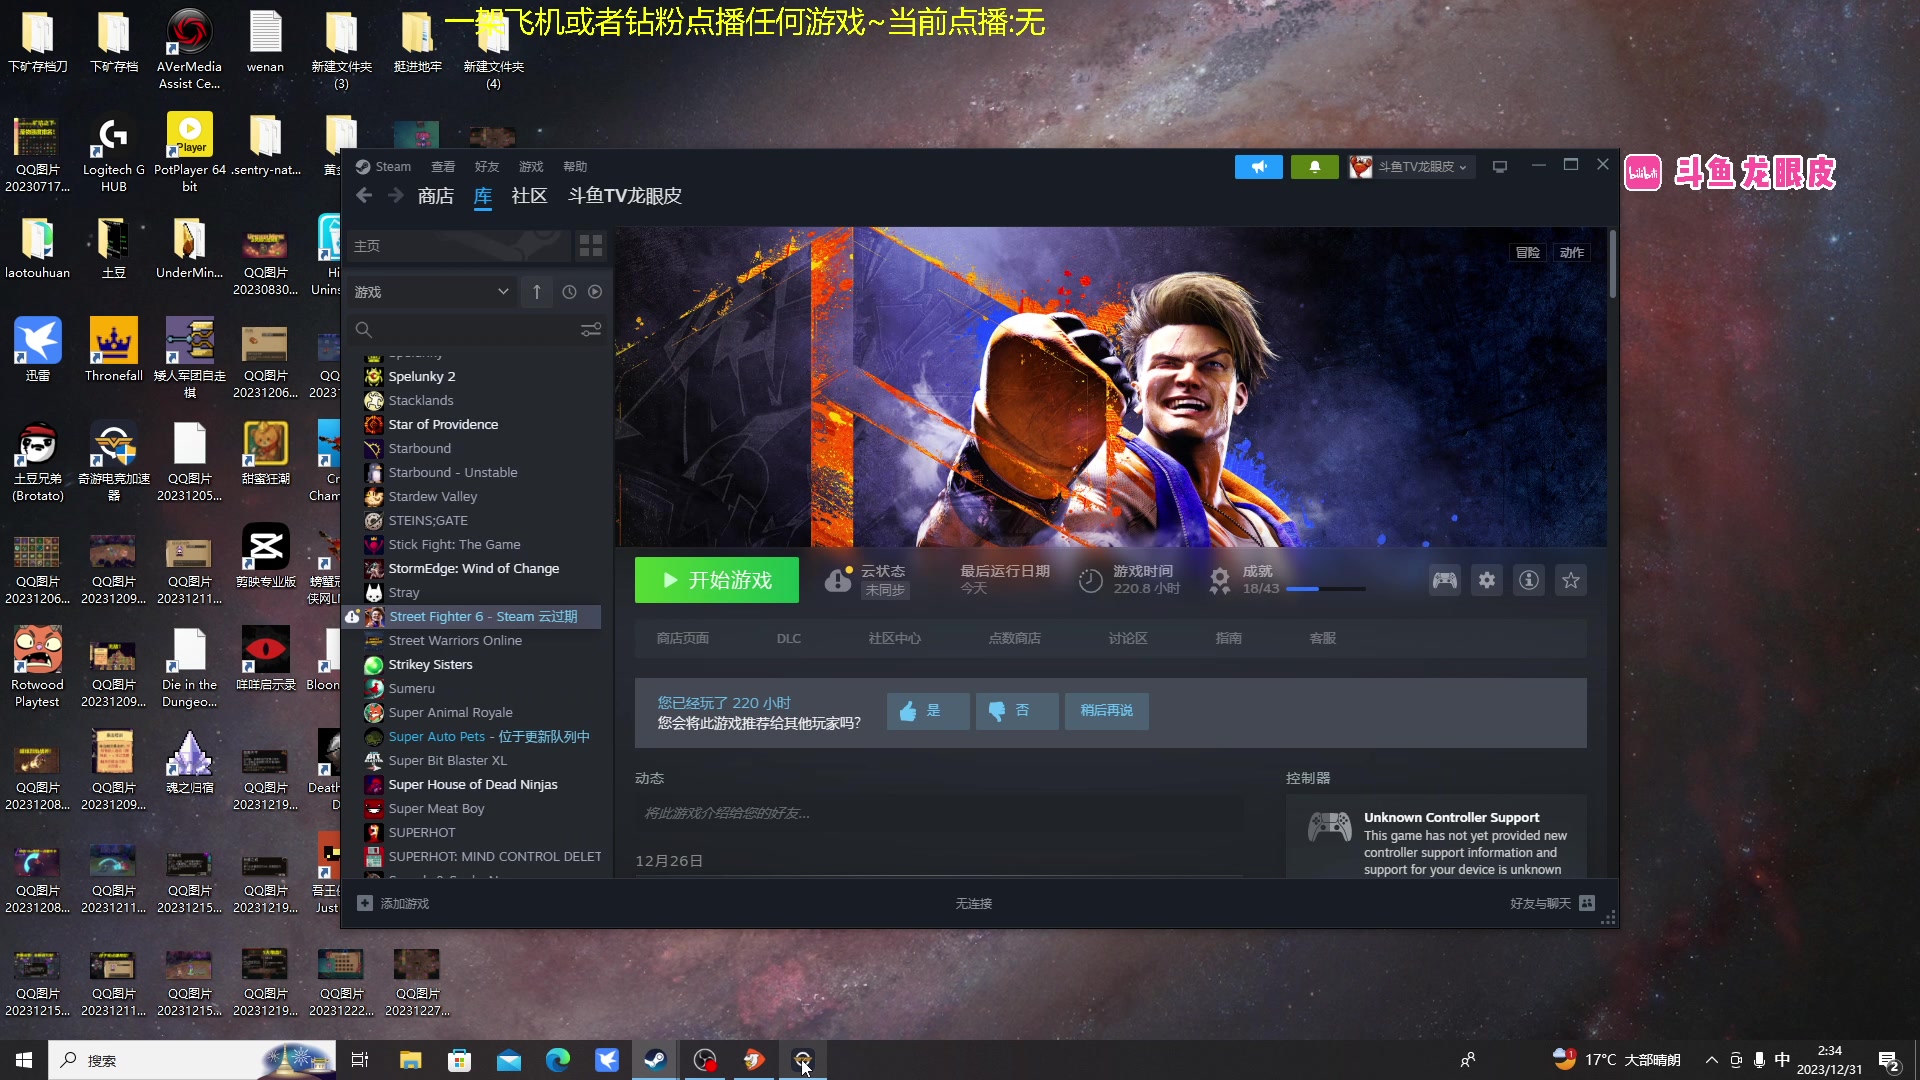Image resolution: width=1920 pixels, height=1080 pixels.
Task: Sort games by recent with clock icon
Action: (x=569, y=291)
